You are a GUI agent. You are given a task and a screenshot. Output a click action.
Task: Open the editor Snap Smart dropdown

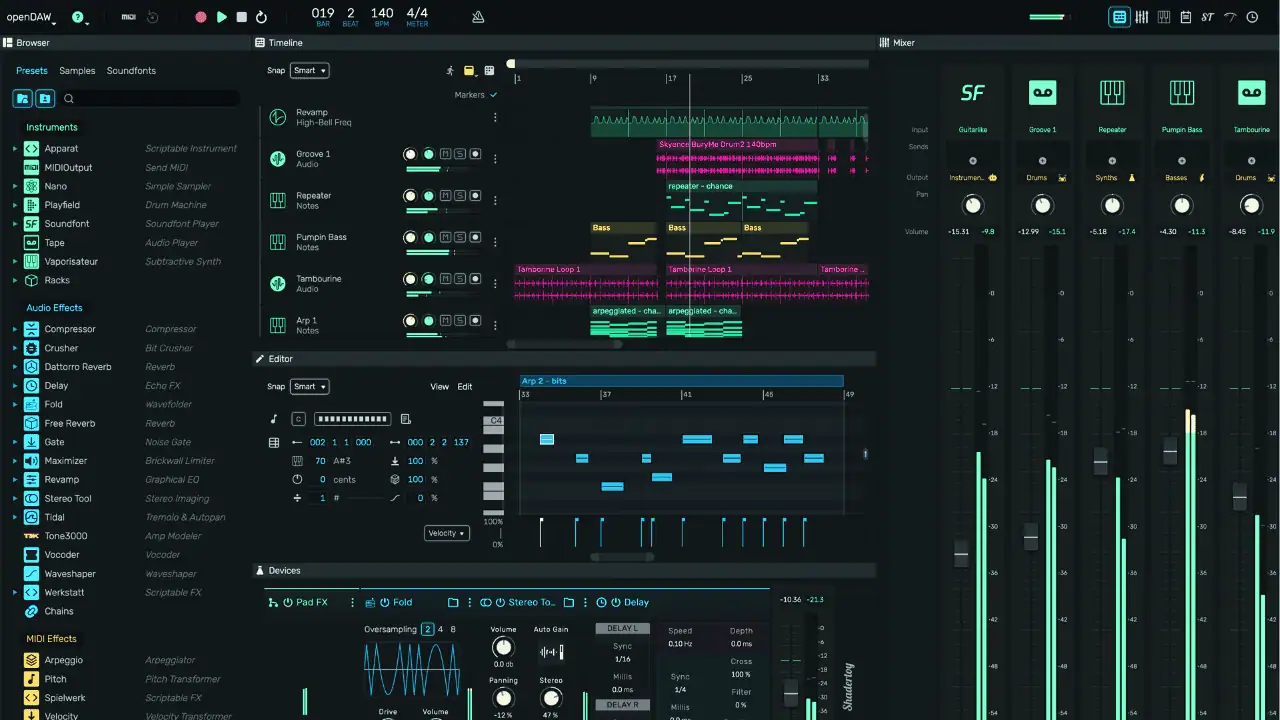(309, 387)
